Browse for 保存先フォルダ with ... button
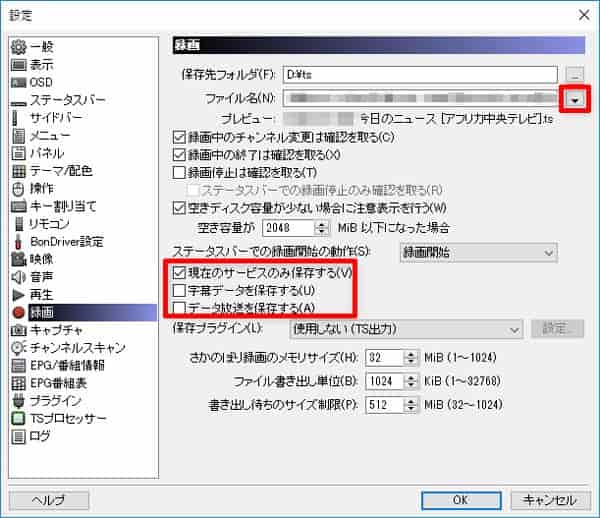The image size is (600, 518). tap(574, 73)
